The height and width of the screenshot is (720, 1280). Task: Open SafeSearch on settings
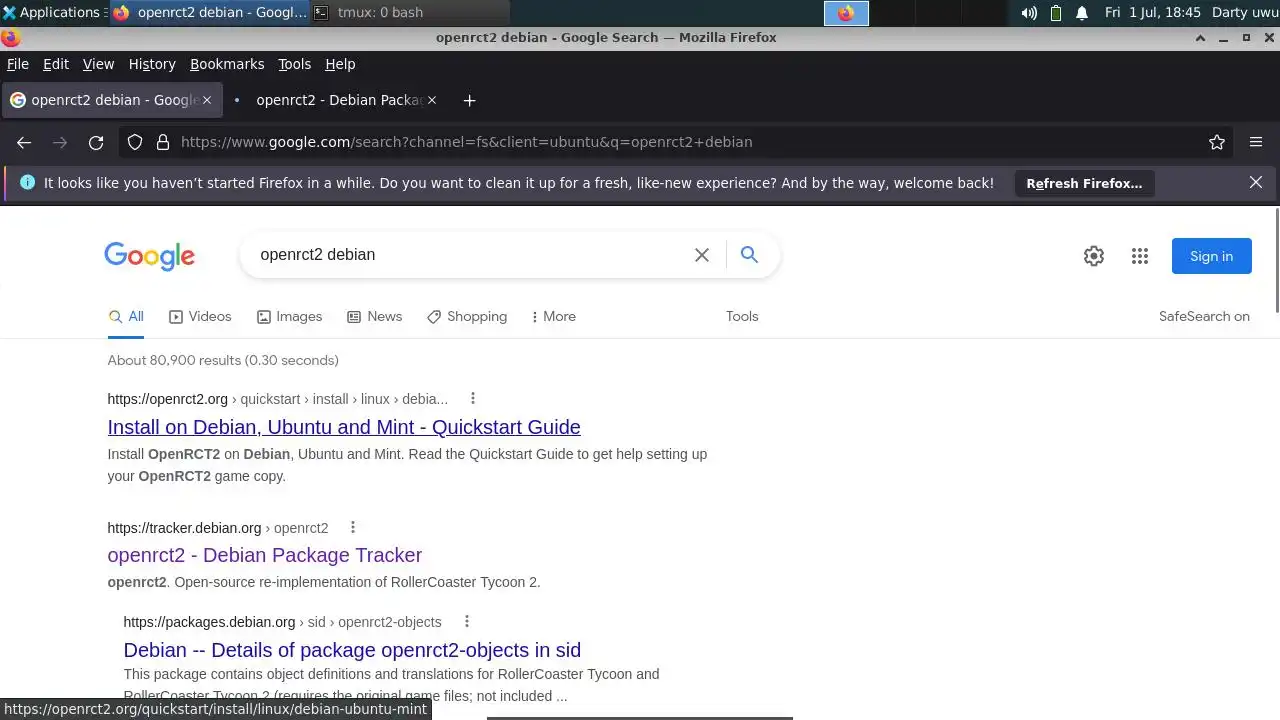[x=1204, y=316]
